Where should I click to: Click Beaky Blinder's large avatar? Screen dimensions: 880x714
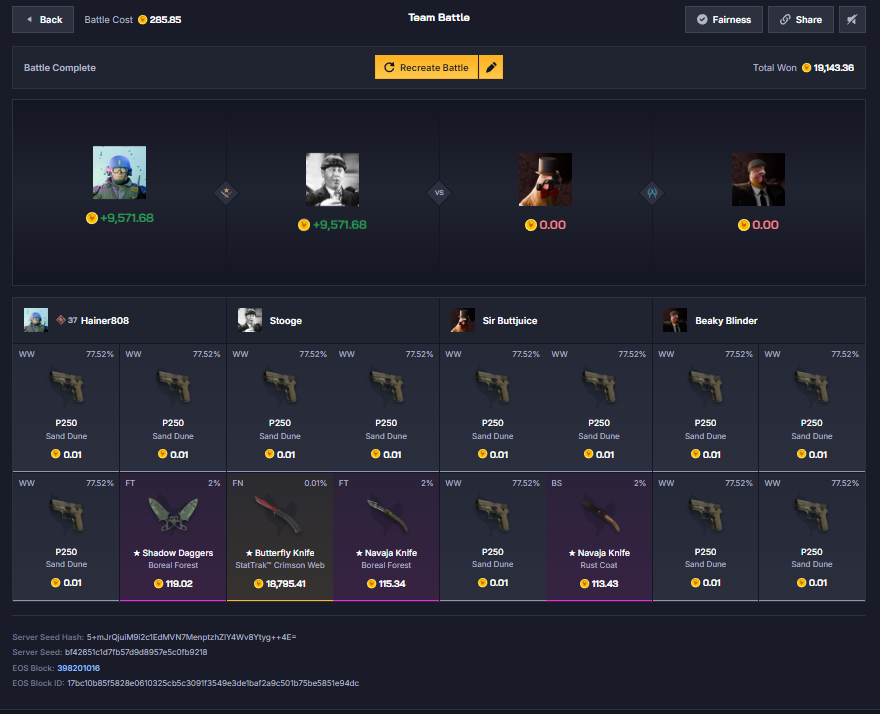pos(758,179)
